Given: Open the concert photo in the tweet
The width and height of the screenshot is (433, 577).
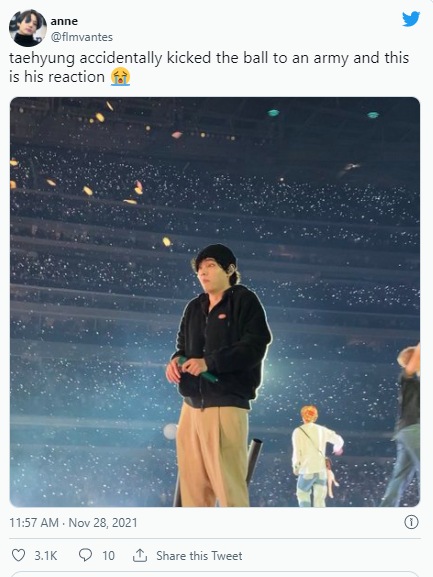Looking at the screenshot, I should 215,302.
